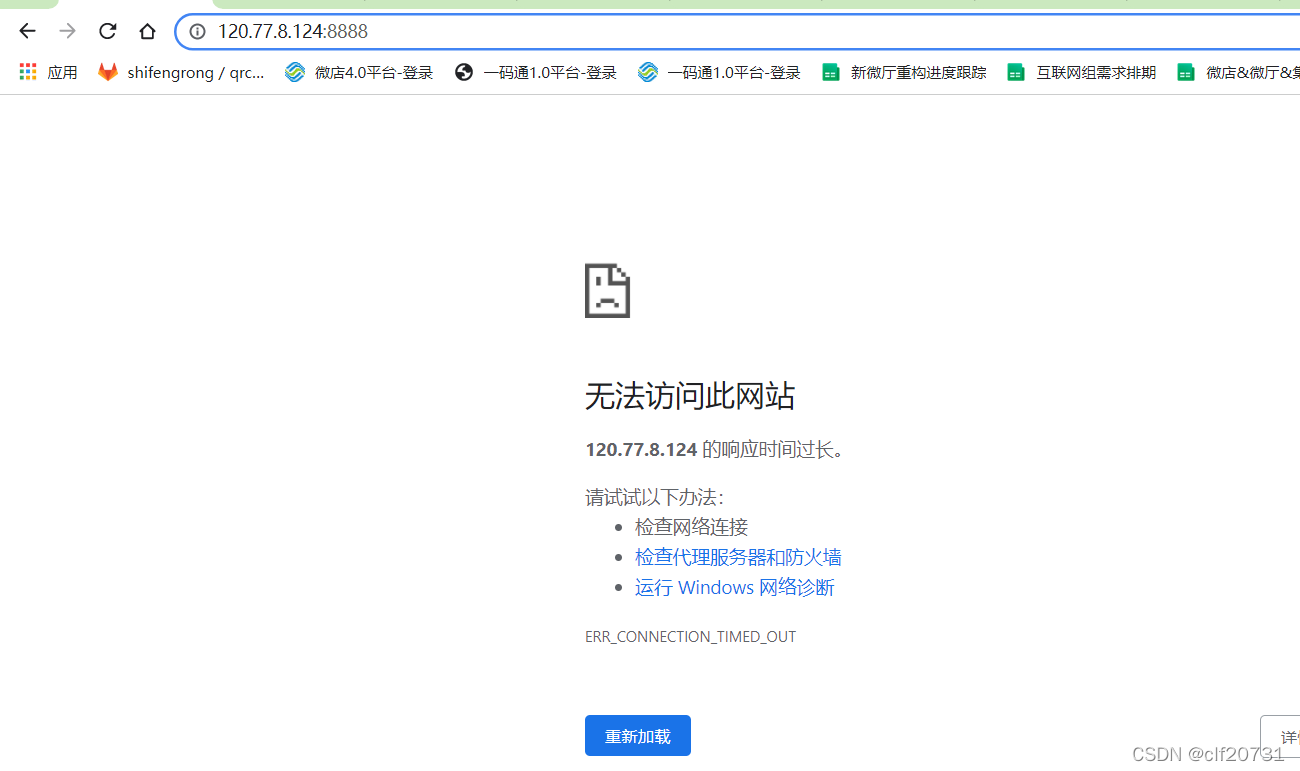Open the shifengrong / qrc GitLab bookmark
Viewport: 1300px width, 771px height.
pos(181,72)
